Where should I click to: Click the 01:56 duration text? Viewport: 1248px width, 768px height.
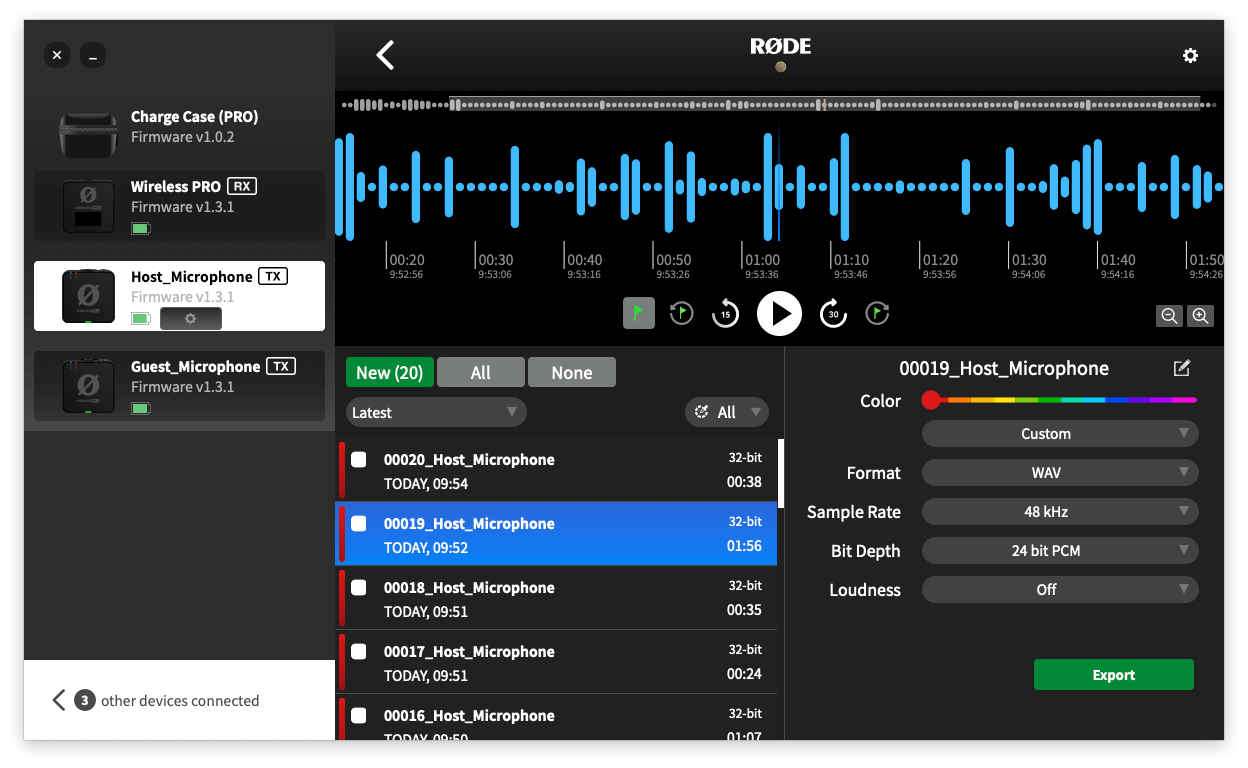pos(744,546)
